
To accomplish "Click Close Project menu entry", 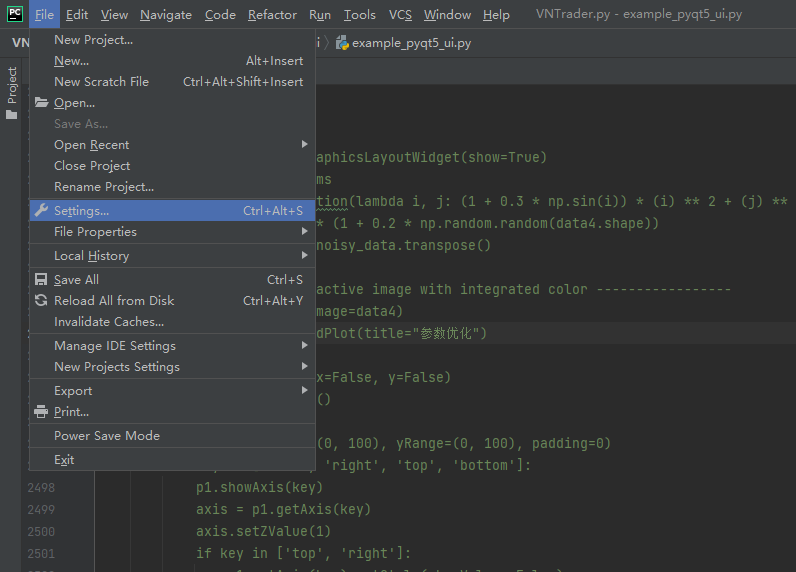I will [x=92, y=166].
